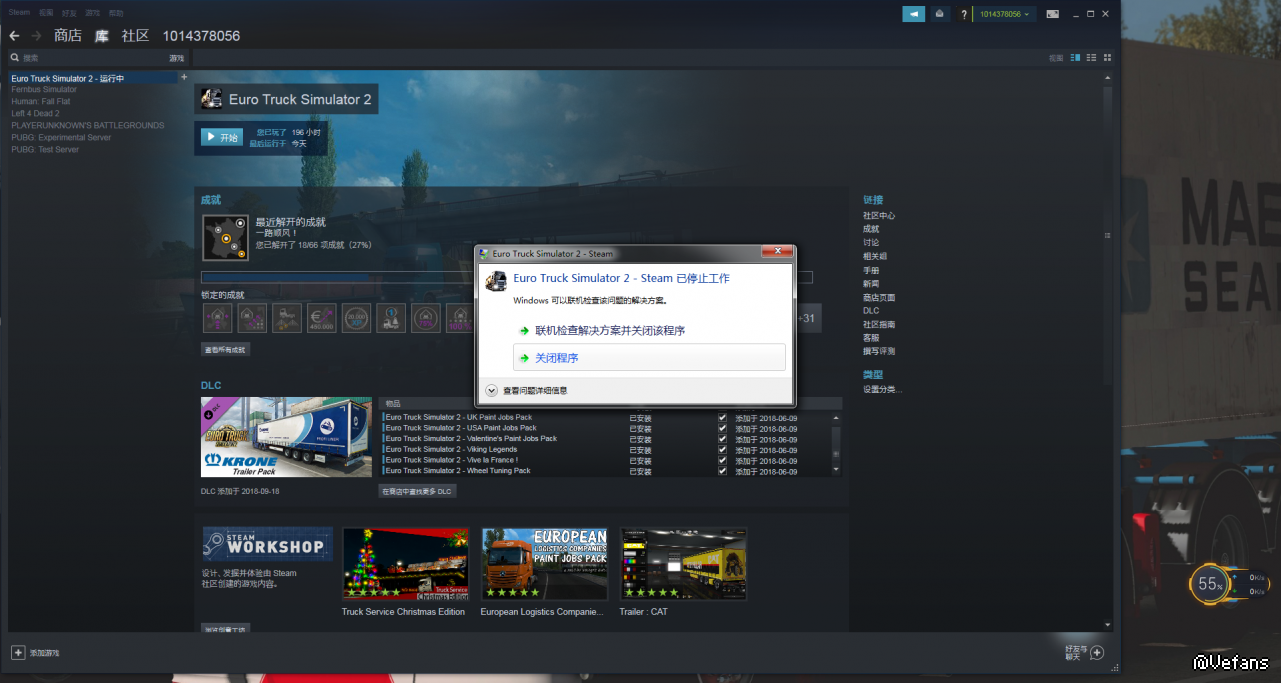1281x683 pixels.
Task: Open friends and chat plus icon
Action: point(1097,652)
